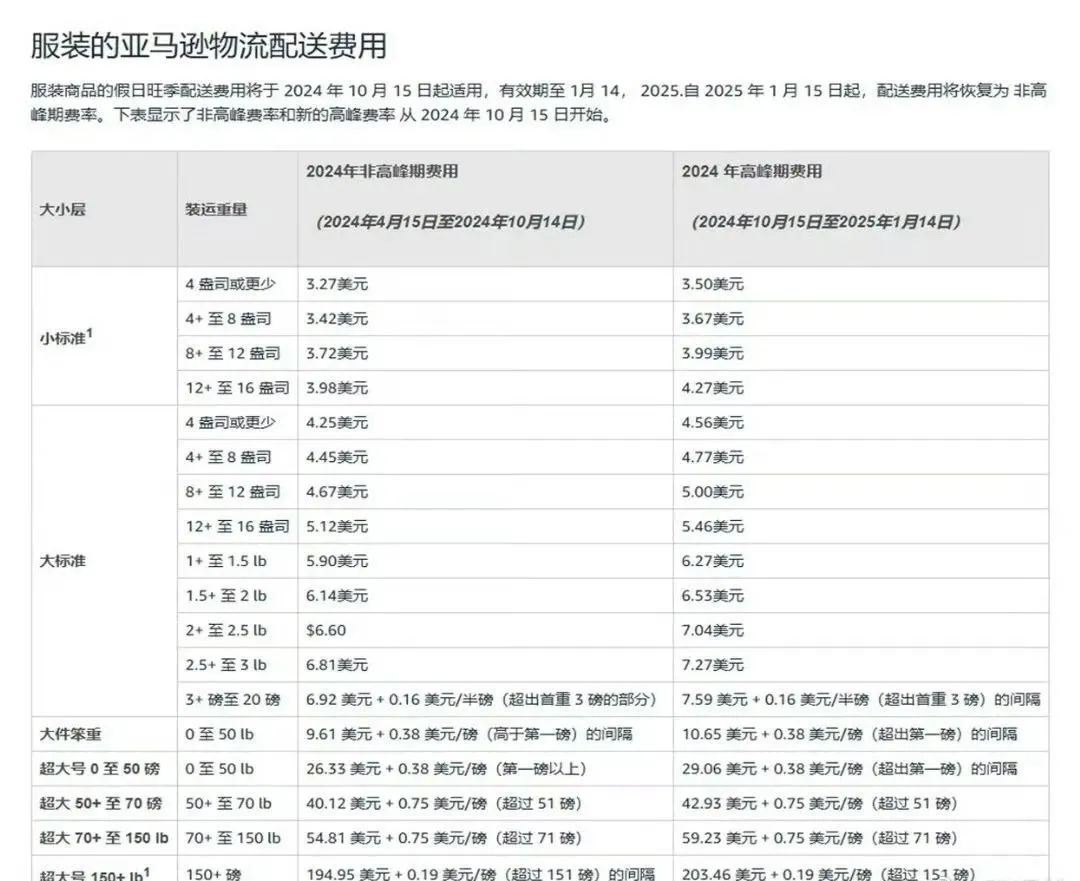The width and height of the screenshot is (1080, 881).
Task: Select 4 盎司或更少 in the 4.25美元 row
Action: point(230,422)
